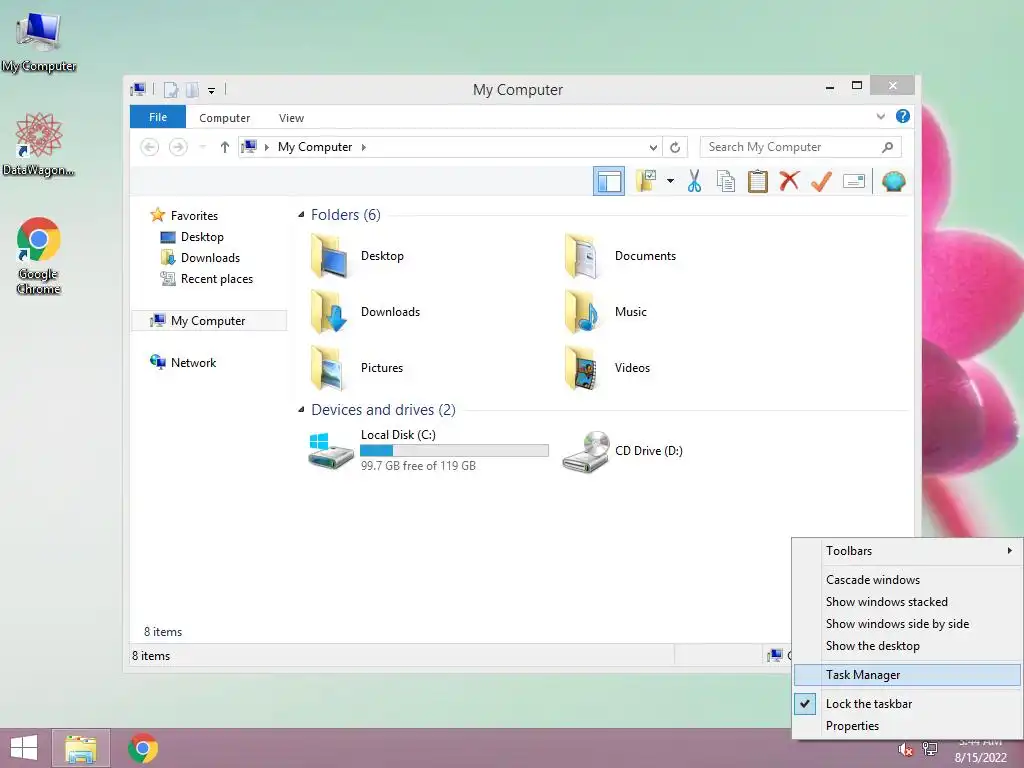Open taskbar Properties menu item
1024x768 pixels.
[907, 726]
